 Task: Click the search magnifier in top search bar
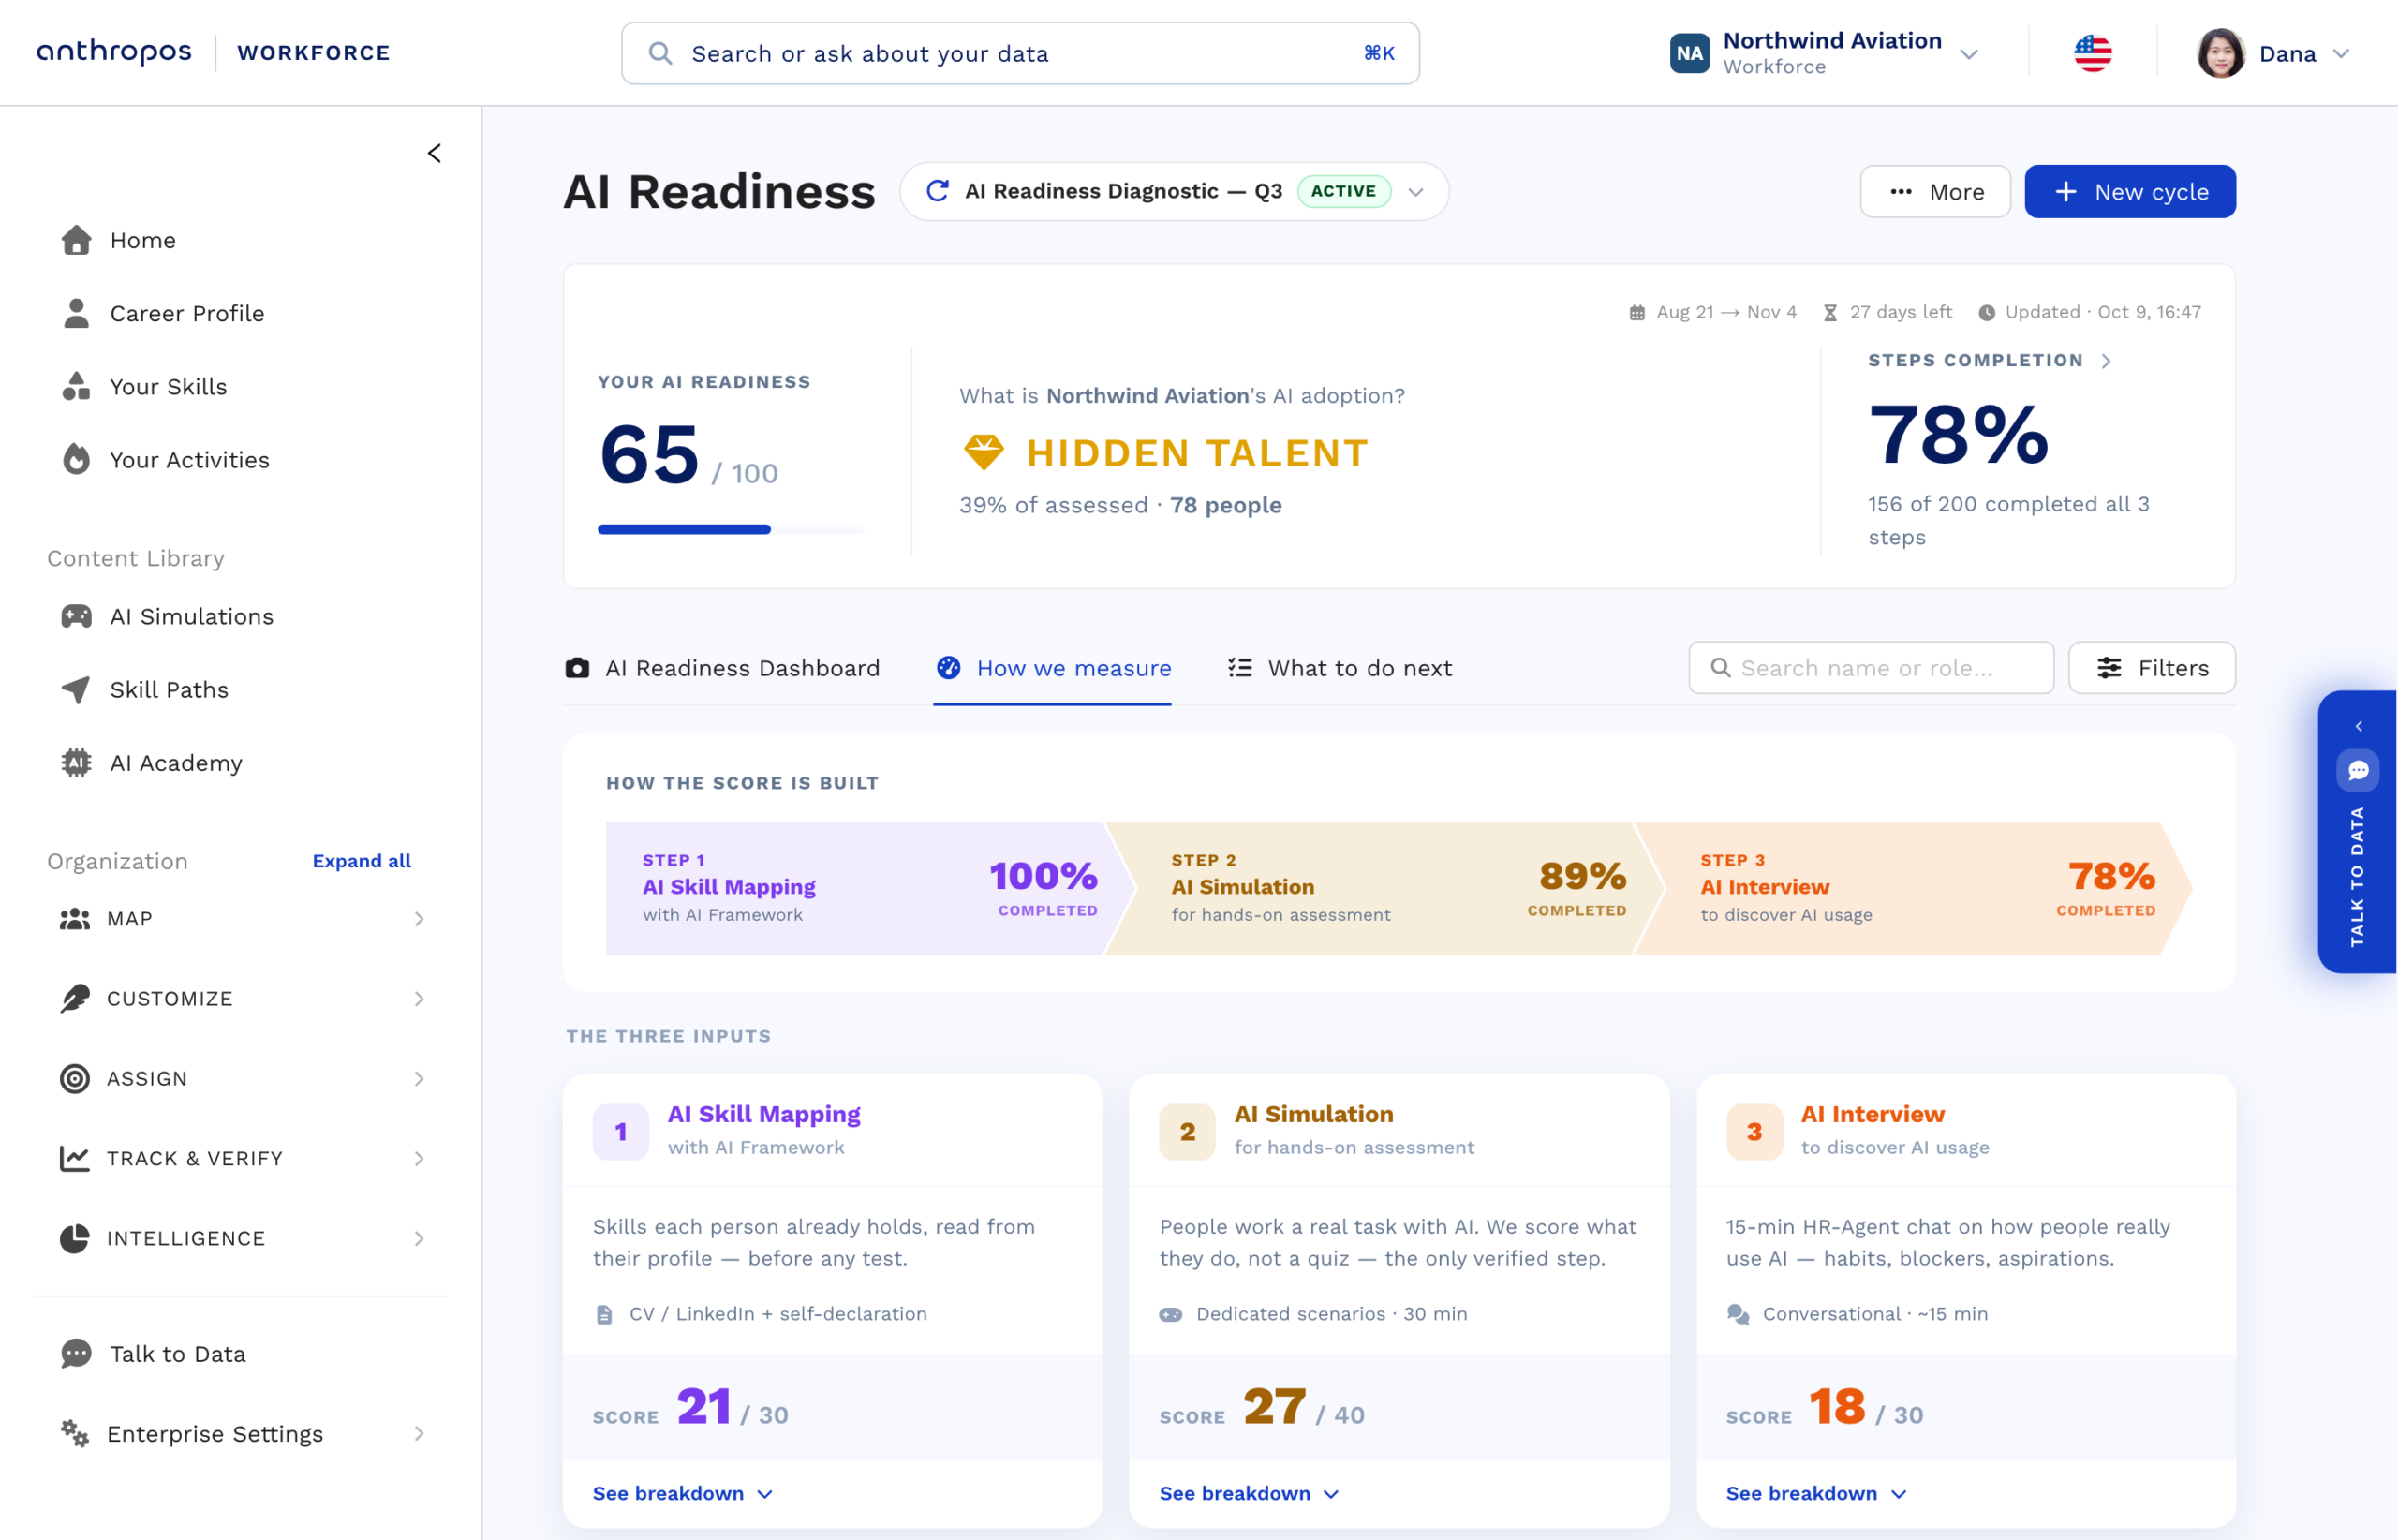[x=660, y=53]
